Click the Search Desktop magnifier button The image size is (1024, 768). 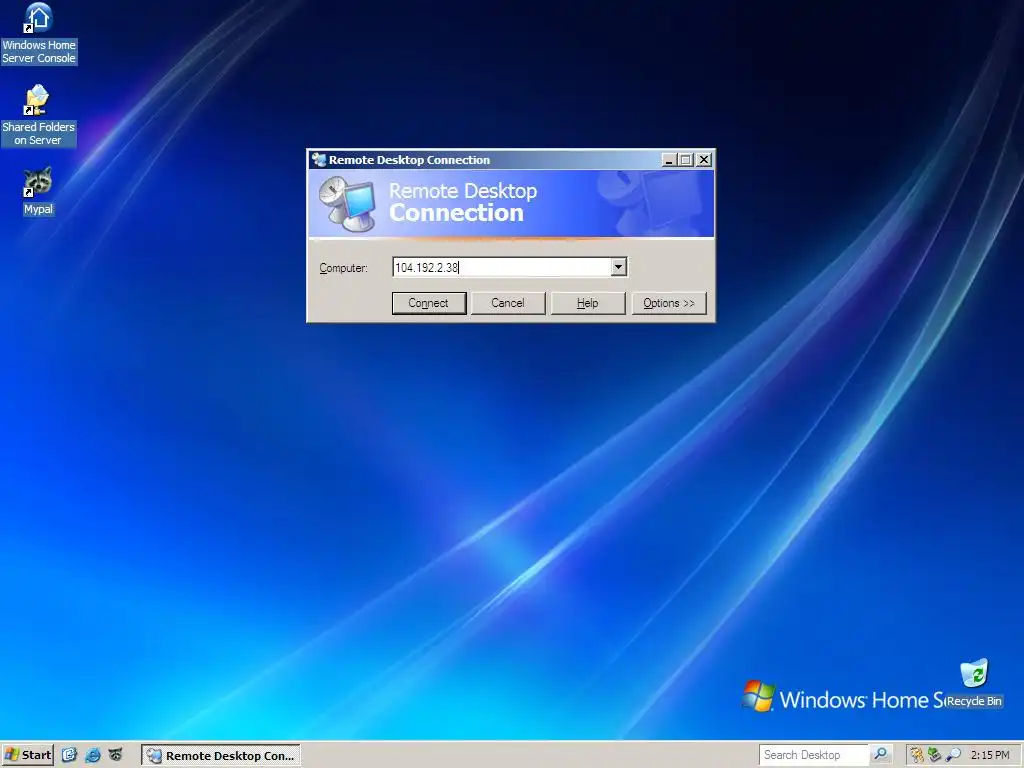pos(881,755)
